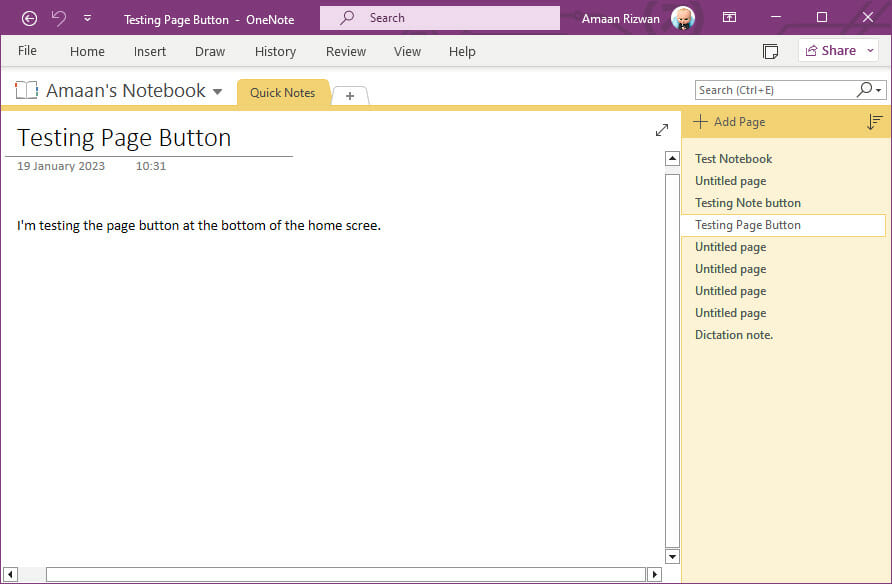The height and width of the screenshot is (584, 892).
Task: Switch to the Insert tab
Action: click(150, 51)
